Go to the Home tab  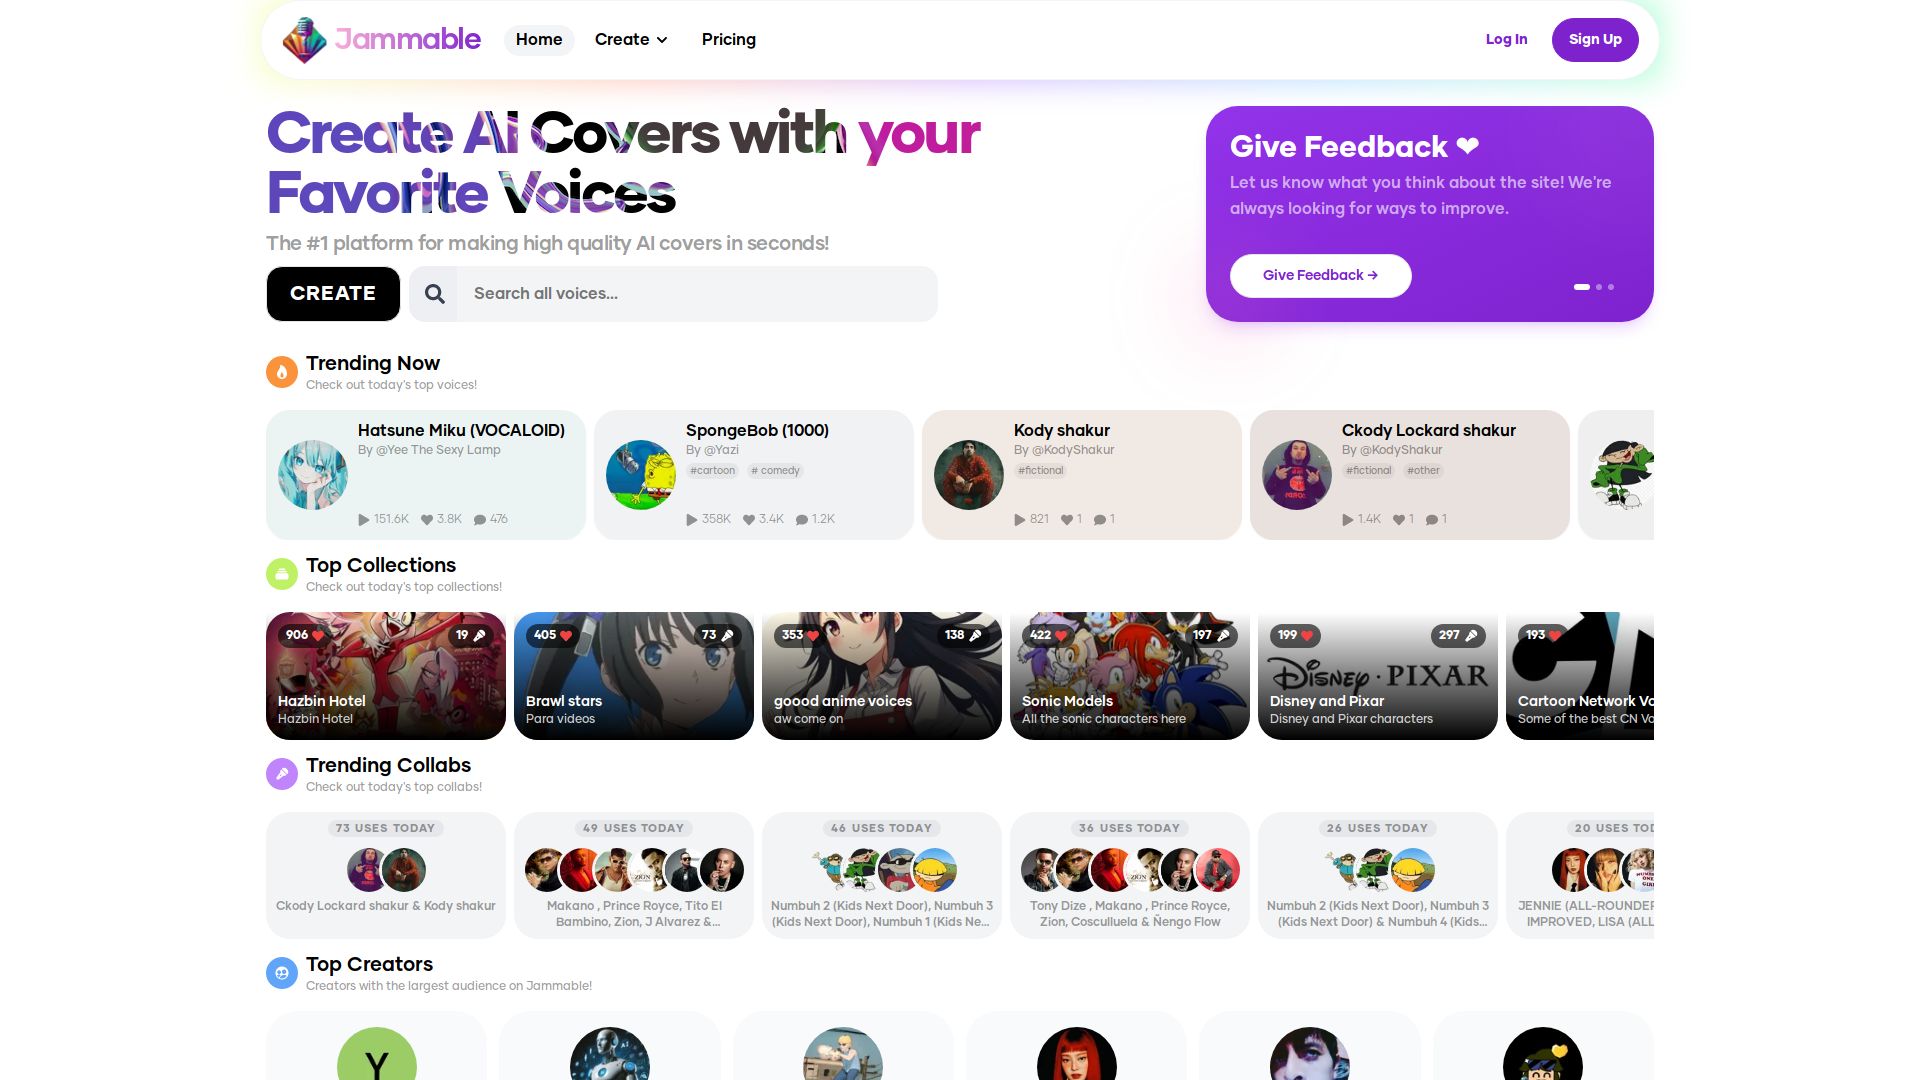coord(539,40)
